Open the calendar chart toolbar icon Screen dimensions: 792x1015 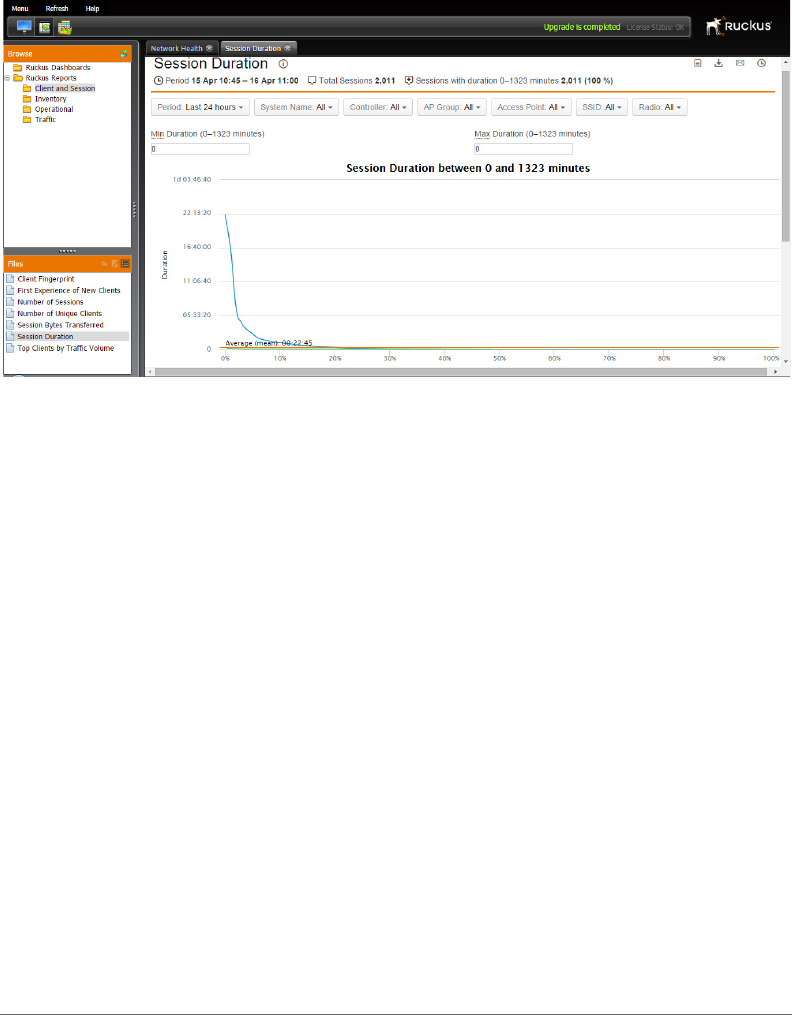click(x=64, y=27)
